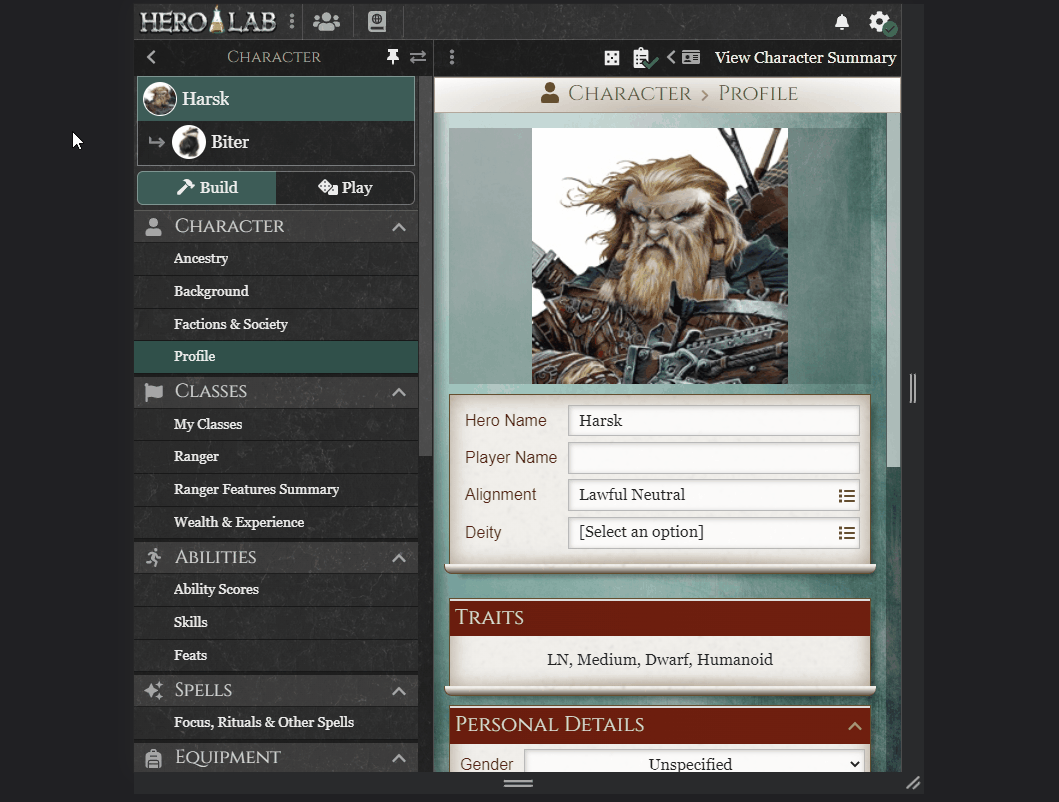Pin the Character navigation panel
Screen dimensions: 1059x802
(392, 57)
